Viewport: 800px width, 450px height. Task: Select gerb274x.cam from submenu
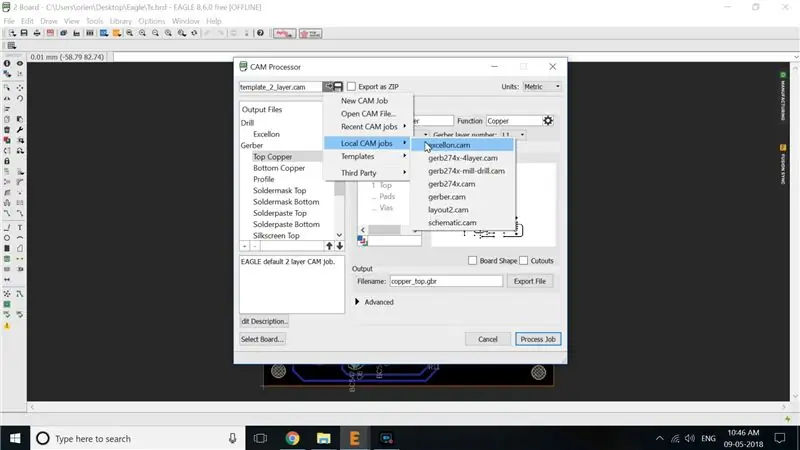463,184
